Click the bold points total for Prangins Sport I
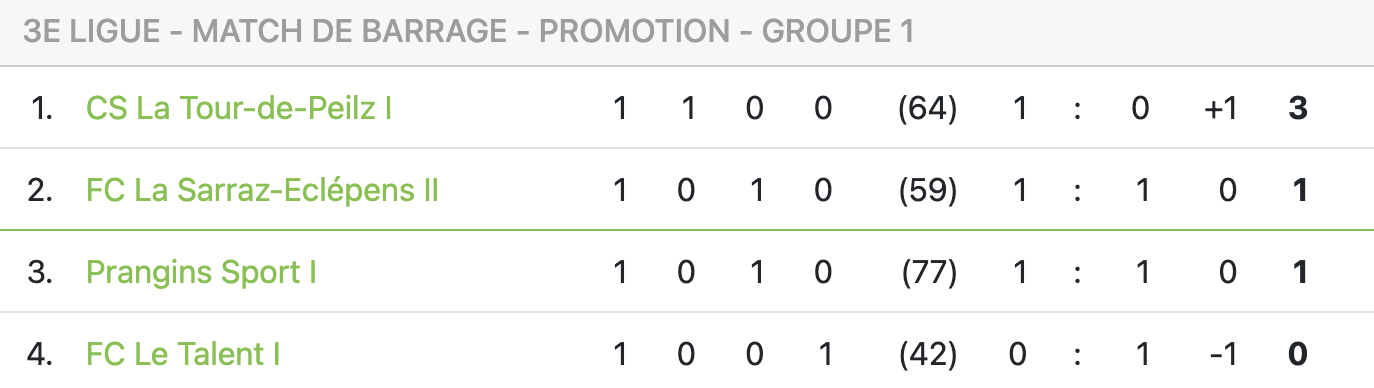This screenshot has width=1374, height=388. (x=1300, y=272)
